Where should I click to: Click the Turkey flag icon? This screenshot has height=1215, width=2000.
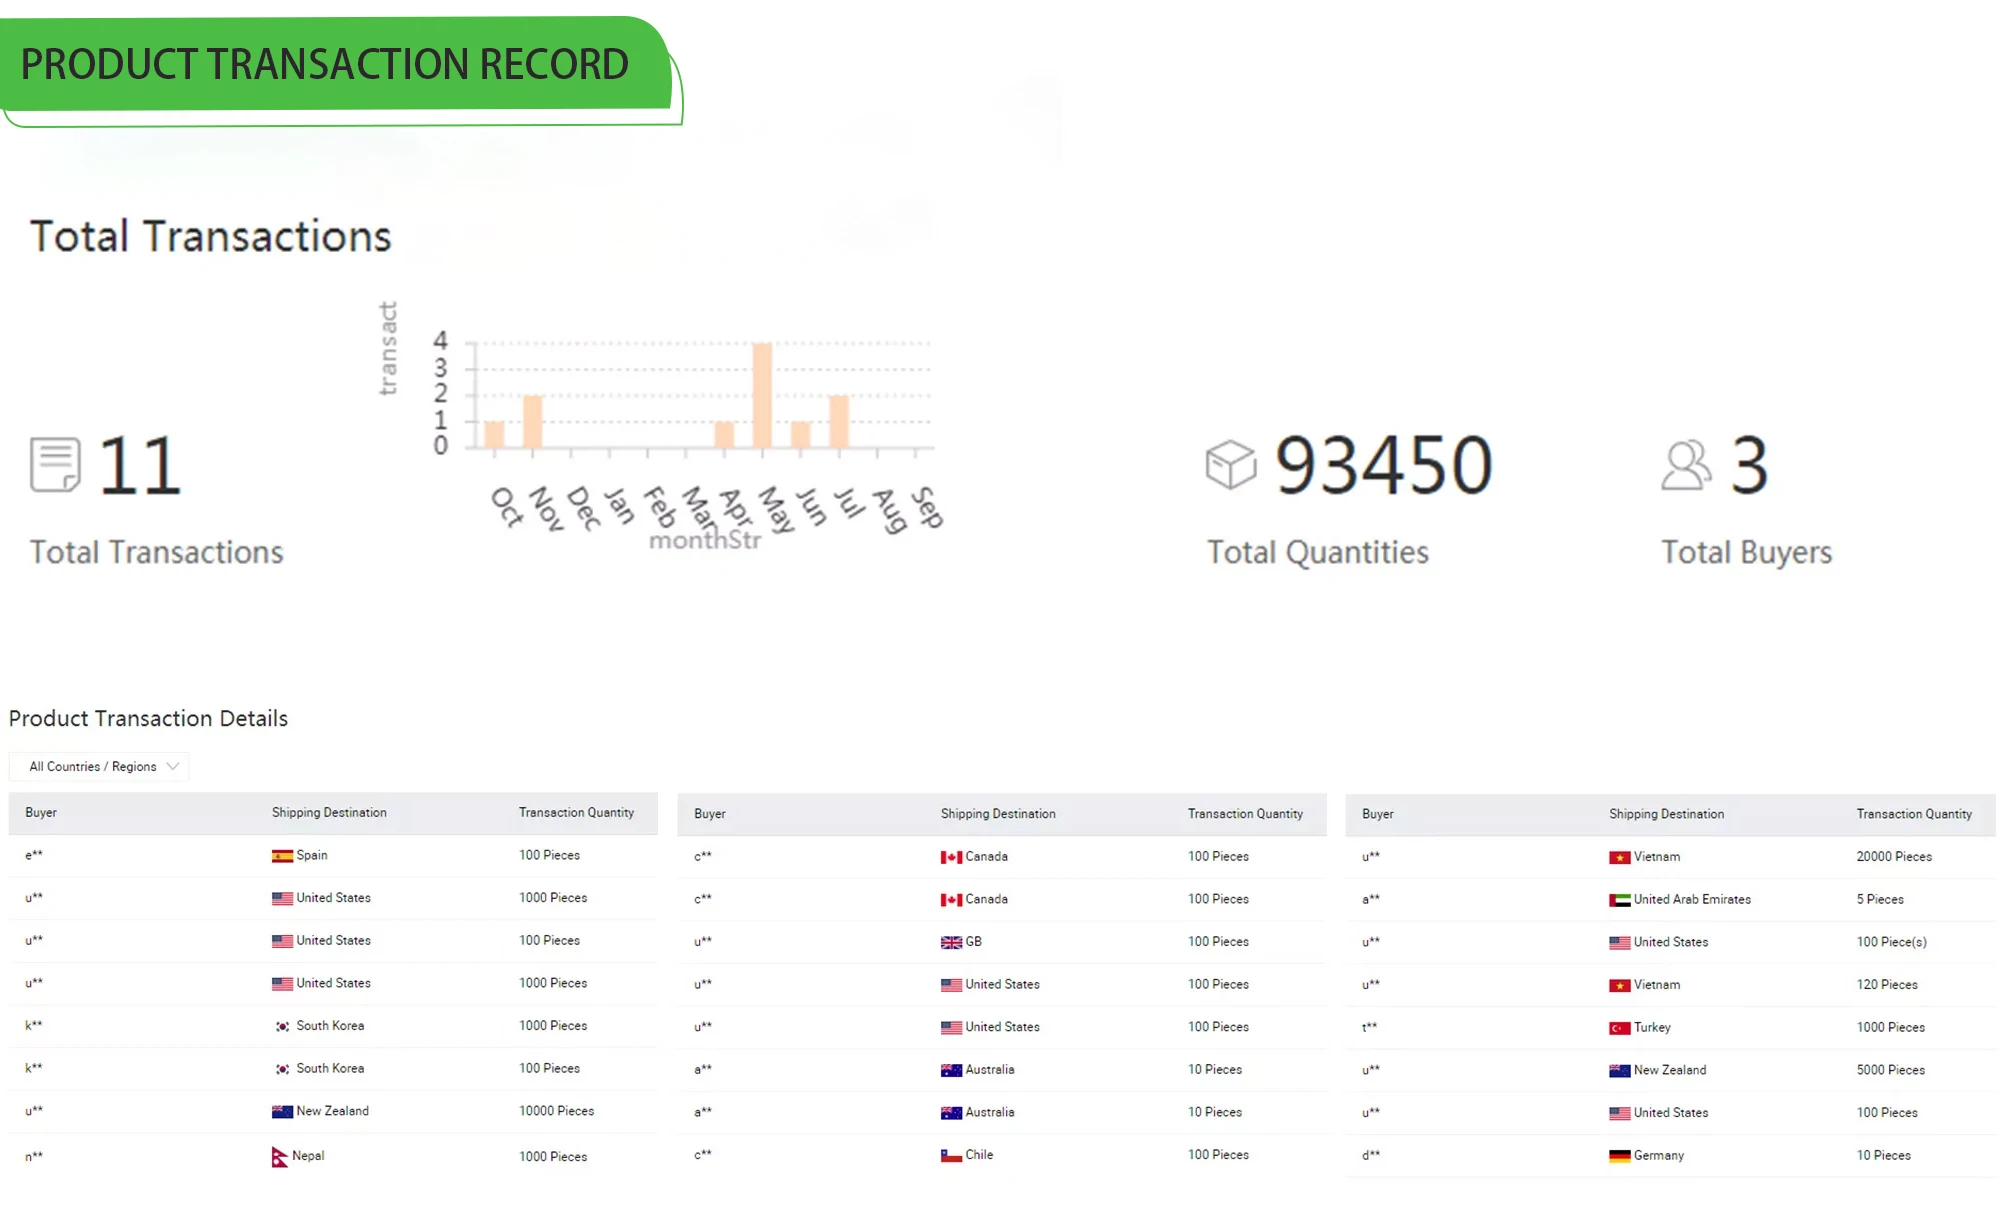(1619, 1028)
